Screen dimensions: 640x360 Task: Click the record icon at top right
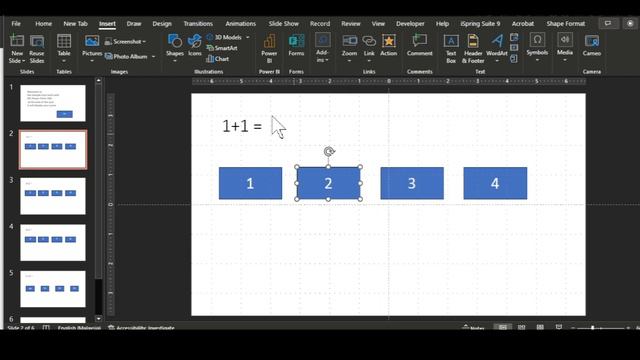pos(630,23)
